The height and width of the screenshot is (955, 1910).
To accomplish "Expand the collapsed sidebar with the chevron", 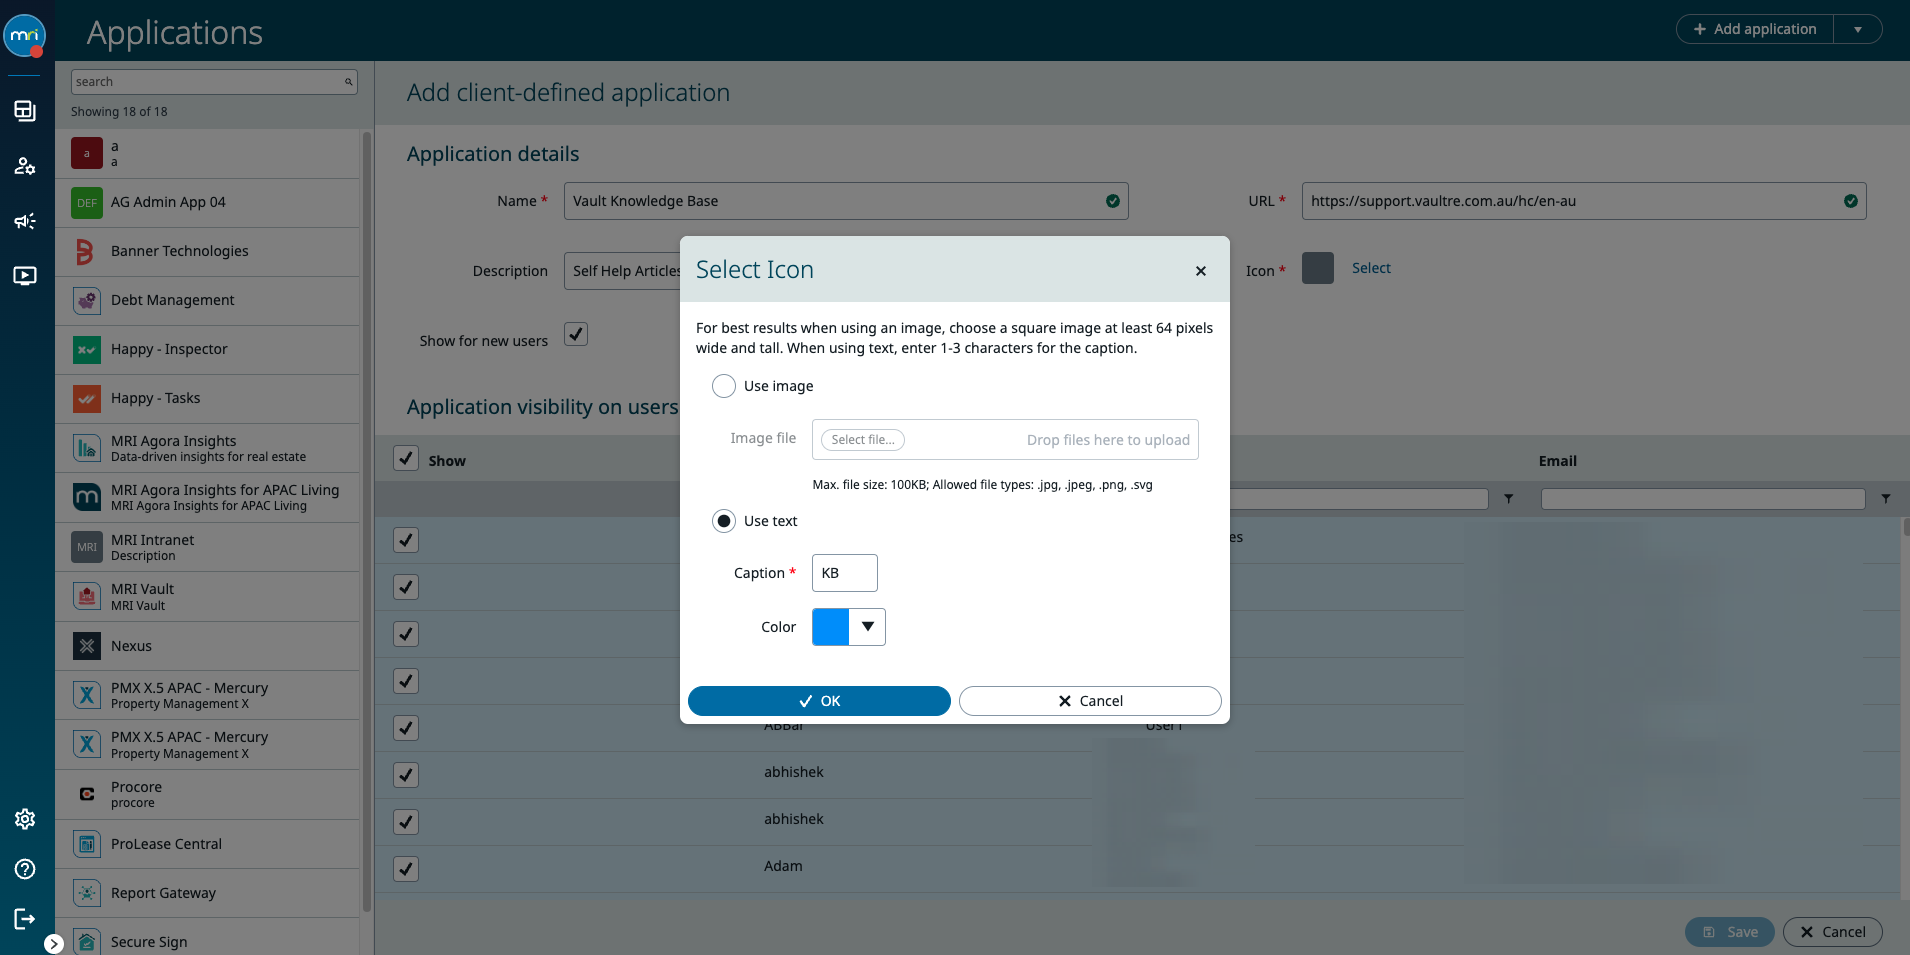I will click(x=54, y=942).
